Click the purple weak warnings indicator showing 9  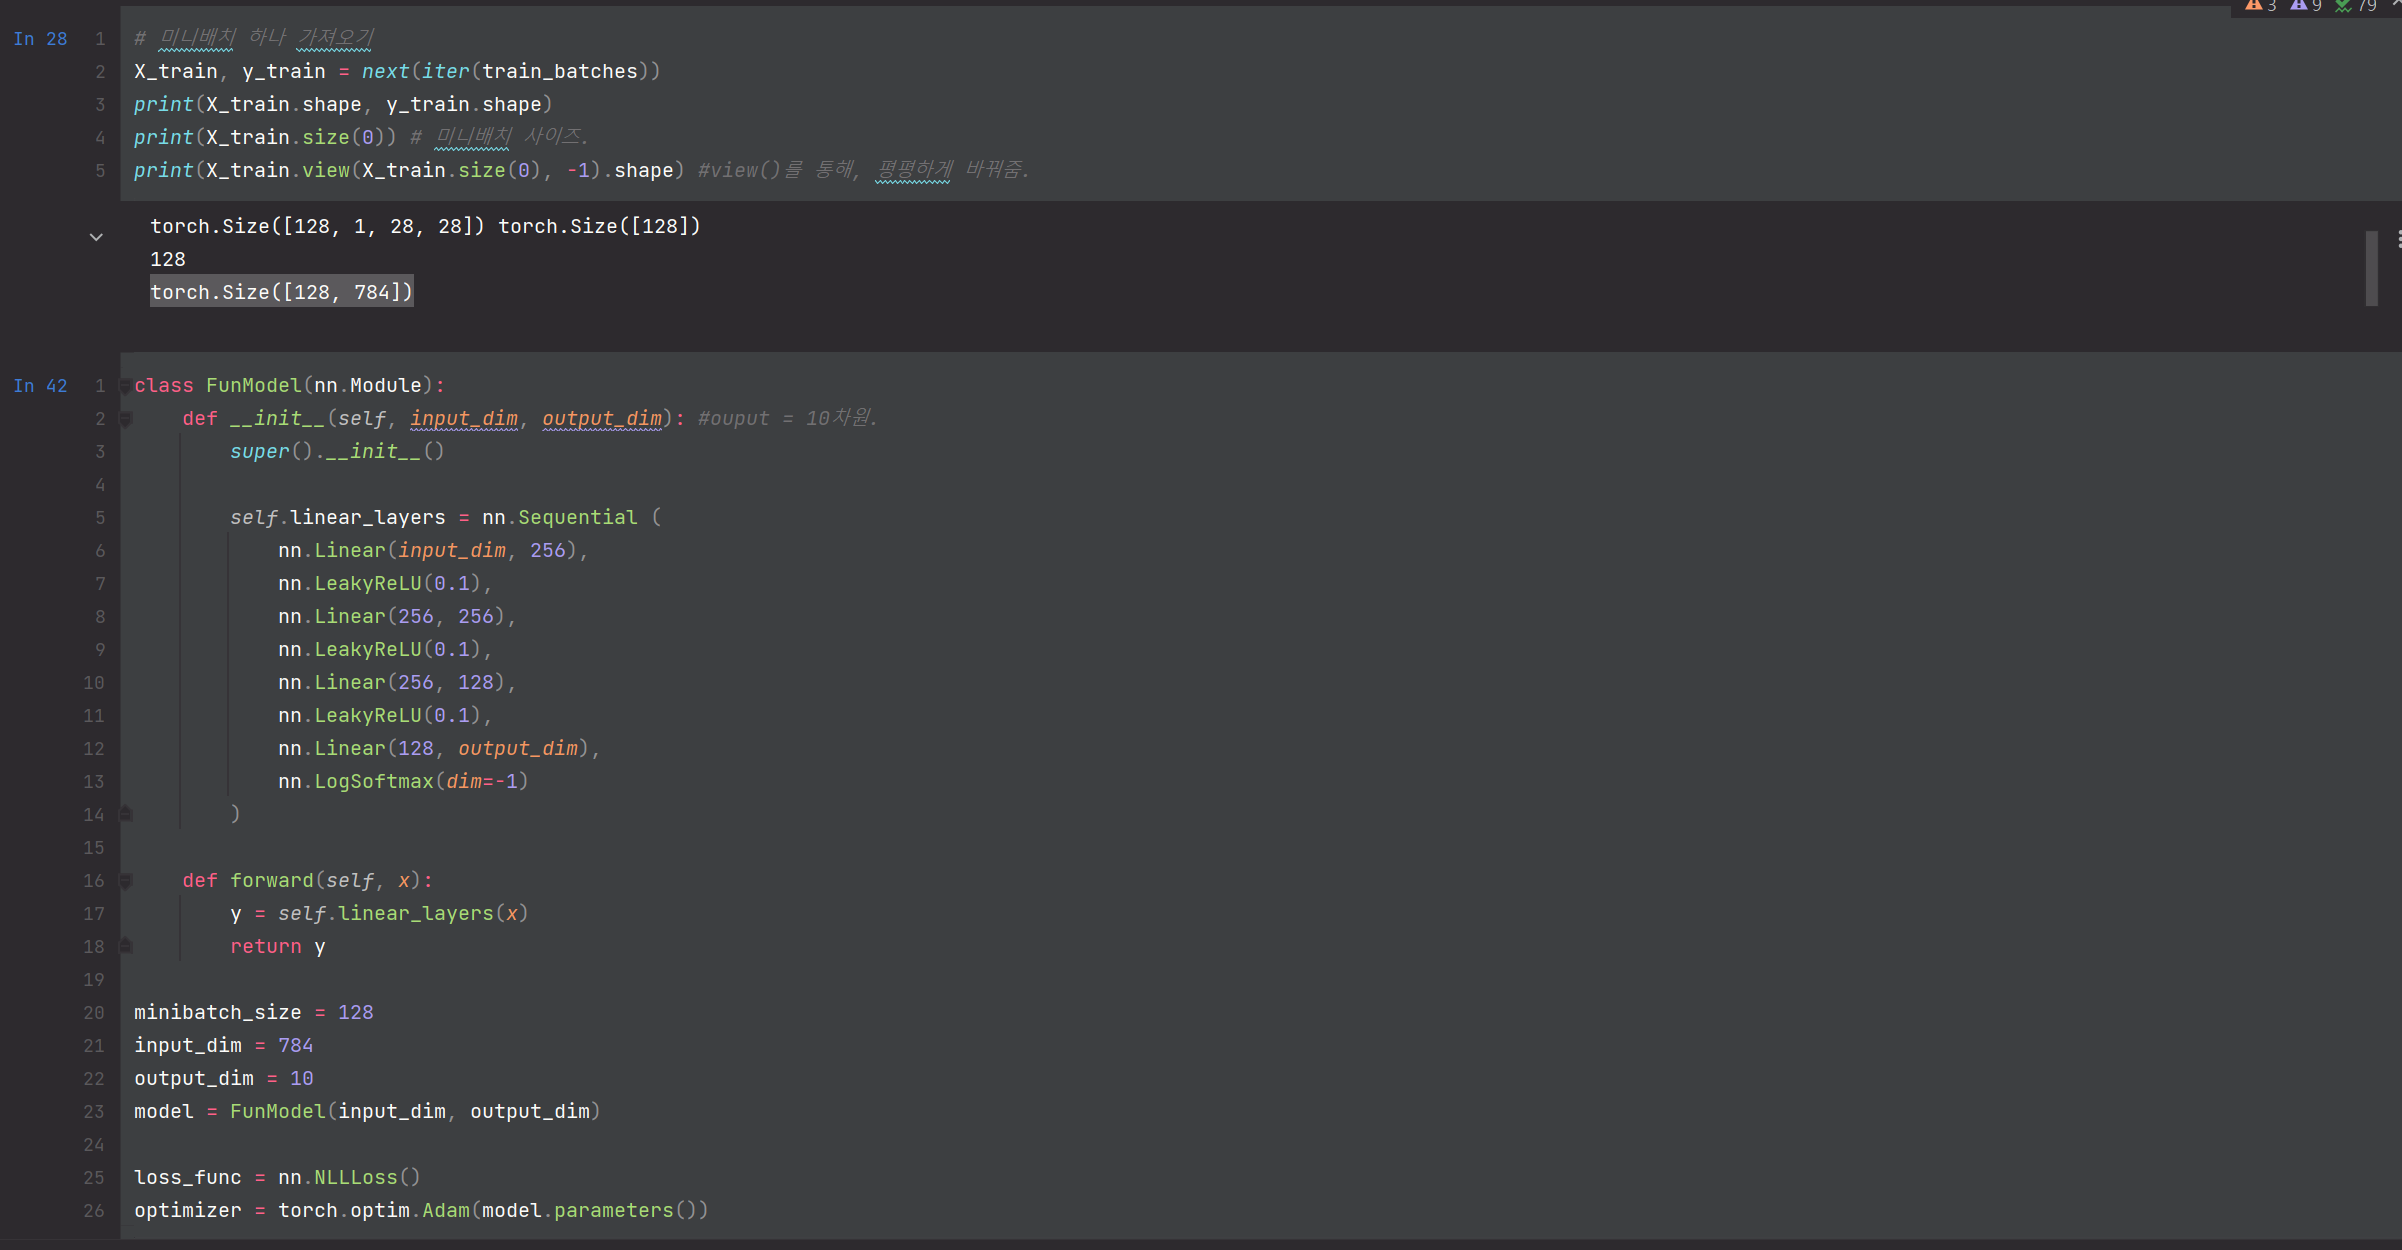pyautogui.click(x=2306, y=6)
